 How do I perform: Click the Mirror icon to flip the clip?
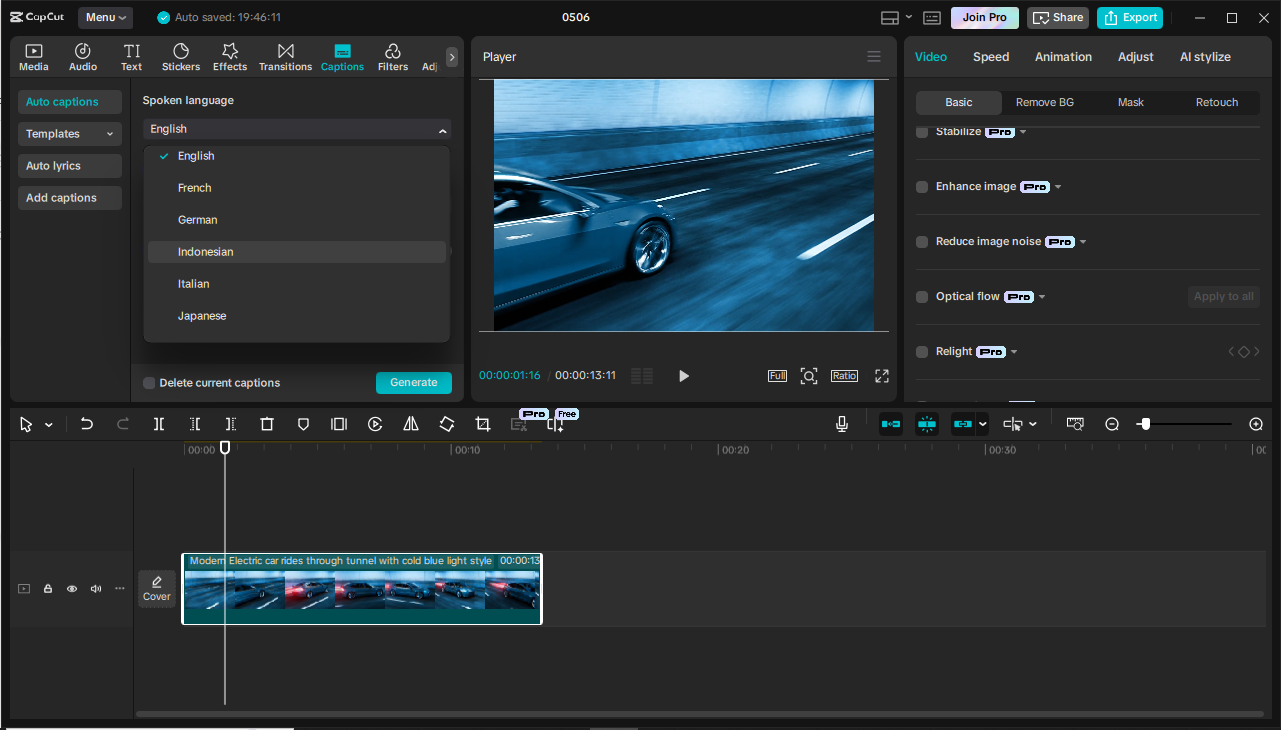(x=410, y=423)
